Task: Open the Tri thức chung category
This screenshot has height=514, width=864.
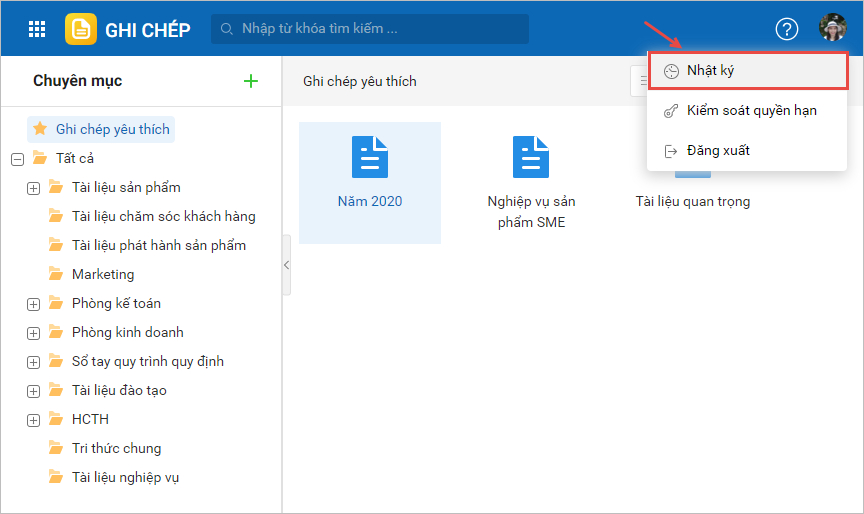Action: coord(117,448)
